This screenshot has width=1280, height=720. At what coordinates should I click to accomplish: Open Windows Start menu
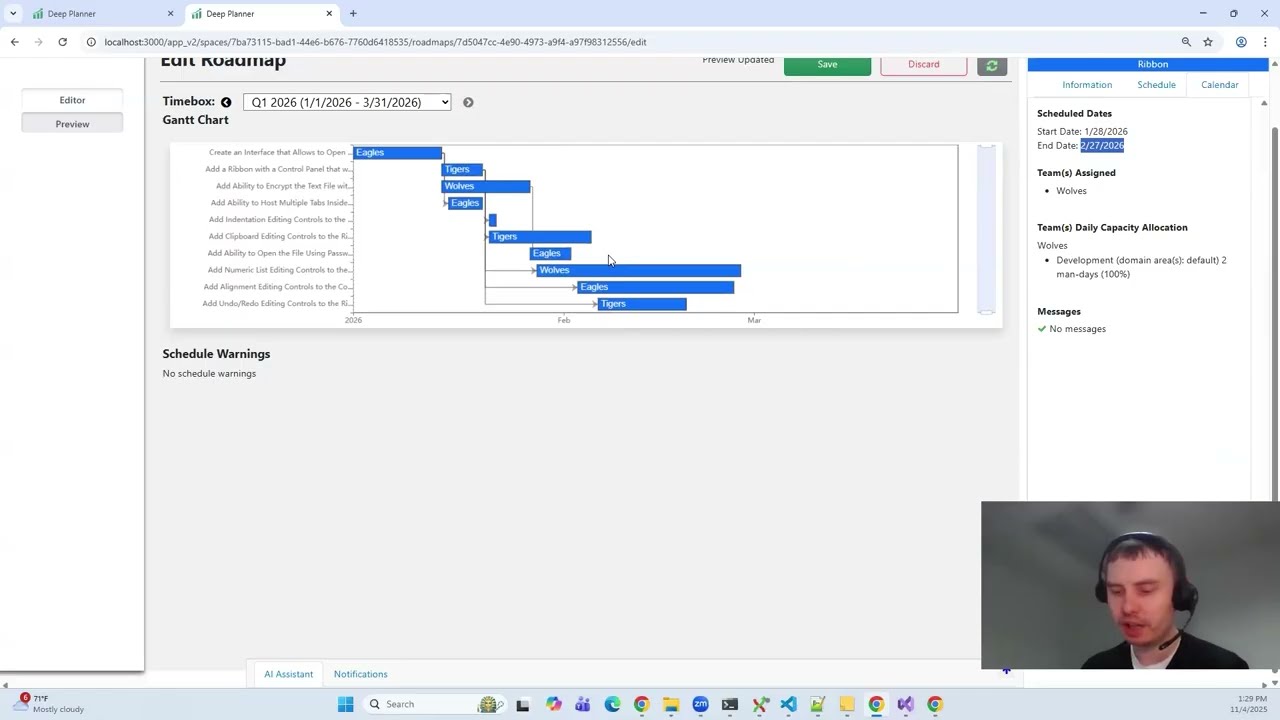tap(345, 704)
